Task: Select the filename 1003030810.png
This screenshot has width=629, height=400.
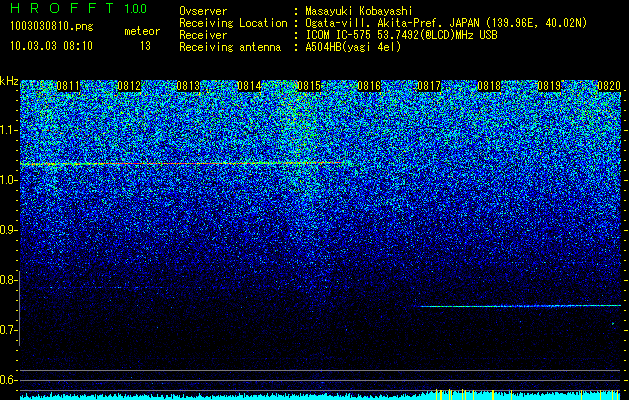Action: [52, 27]
